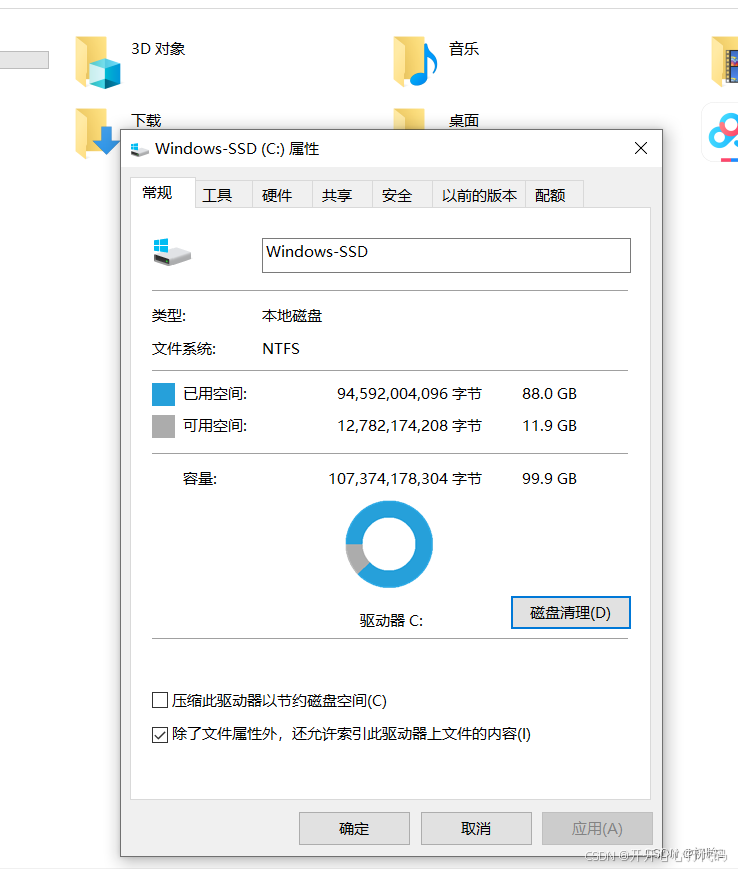This screenshot has width=738, height=869.
Task: Switch to the 常规 tab
Action: click(163, 193)
